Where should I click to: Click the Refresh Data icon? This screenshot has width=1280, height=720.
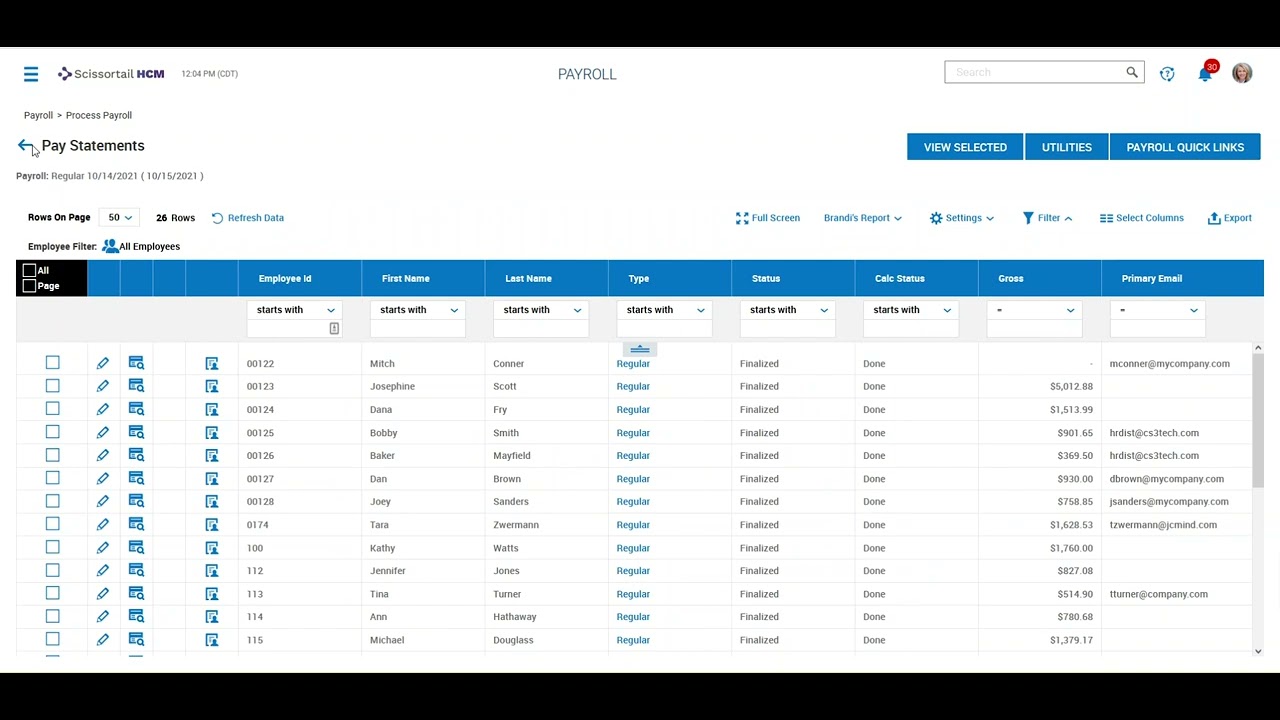(217, 217)
